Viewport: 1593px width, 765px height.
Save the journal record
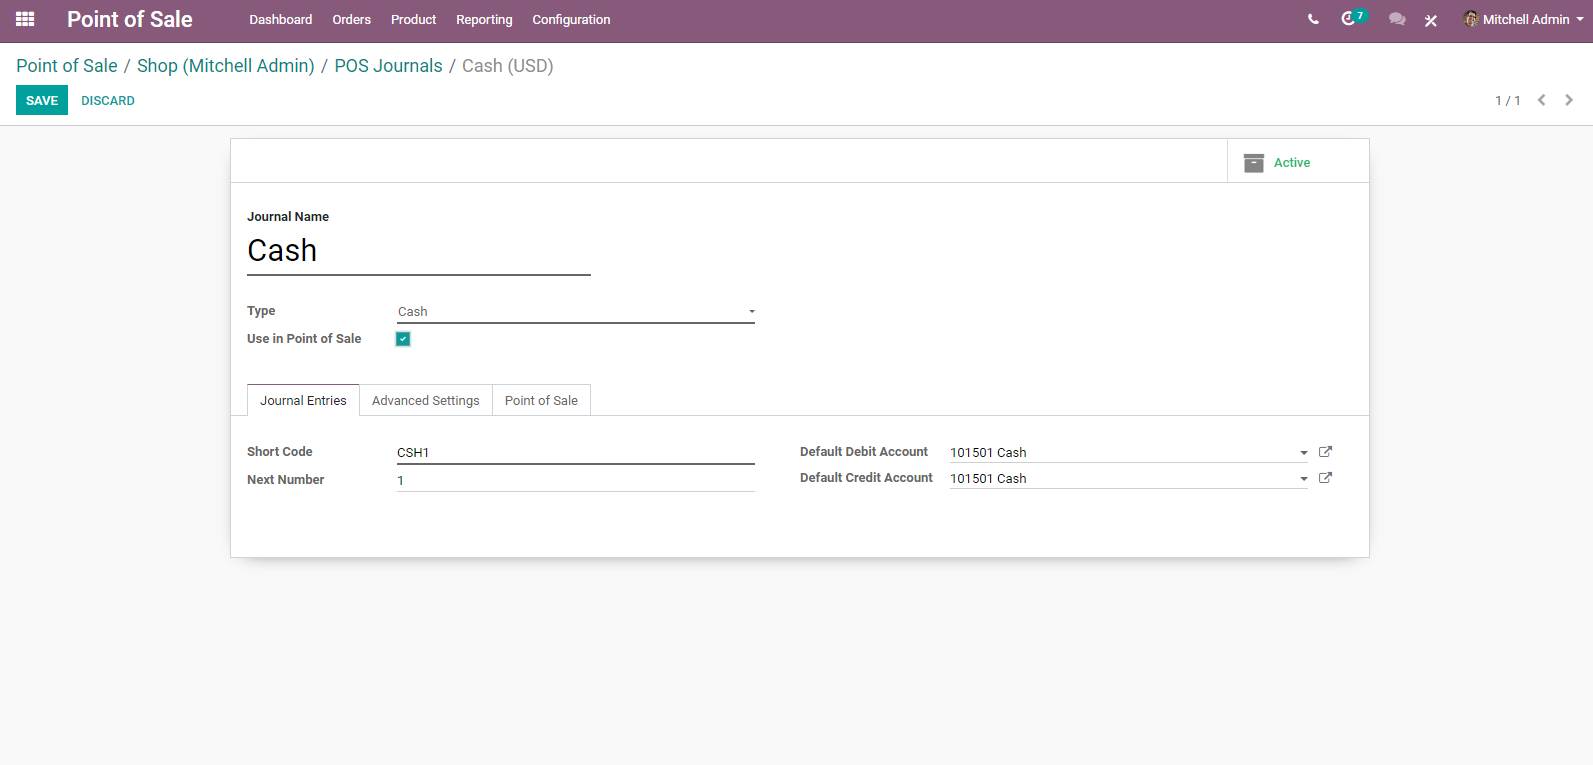point(42,100)
